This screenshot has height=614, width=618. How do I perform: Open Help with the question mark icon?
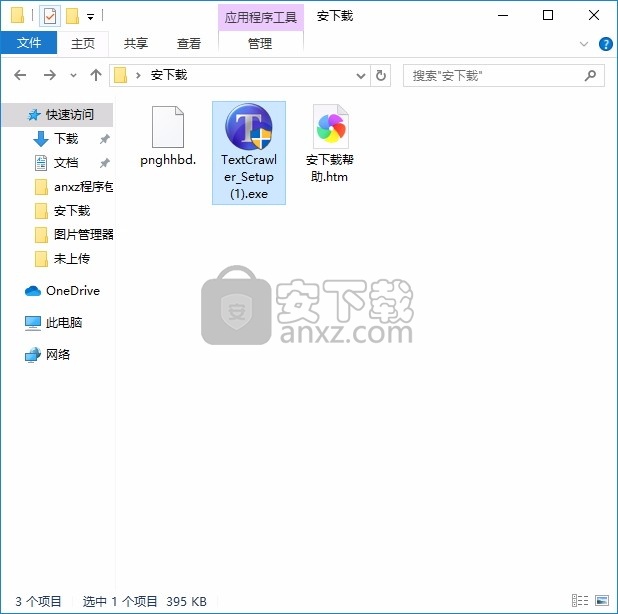(605, 44)
